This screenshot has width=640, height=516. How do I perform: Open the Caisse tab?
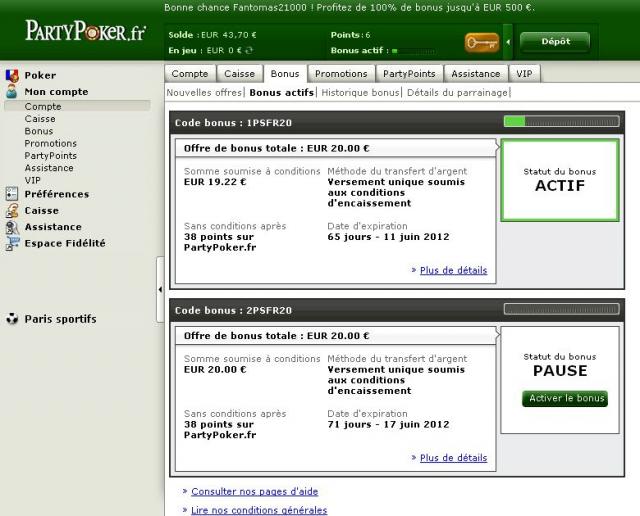[239, 74]
